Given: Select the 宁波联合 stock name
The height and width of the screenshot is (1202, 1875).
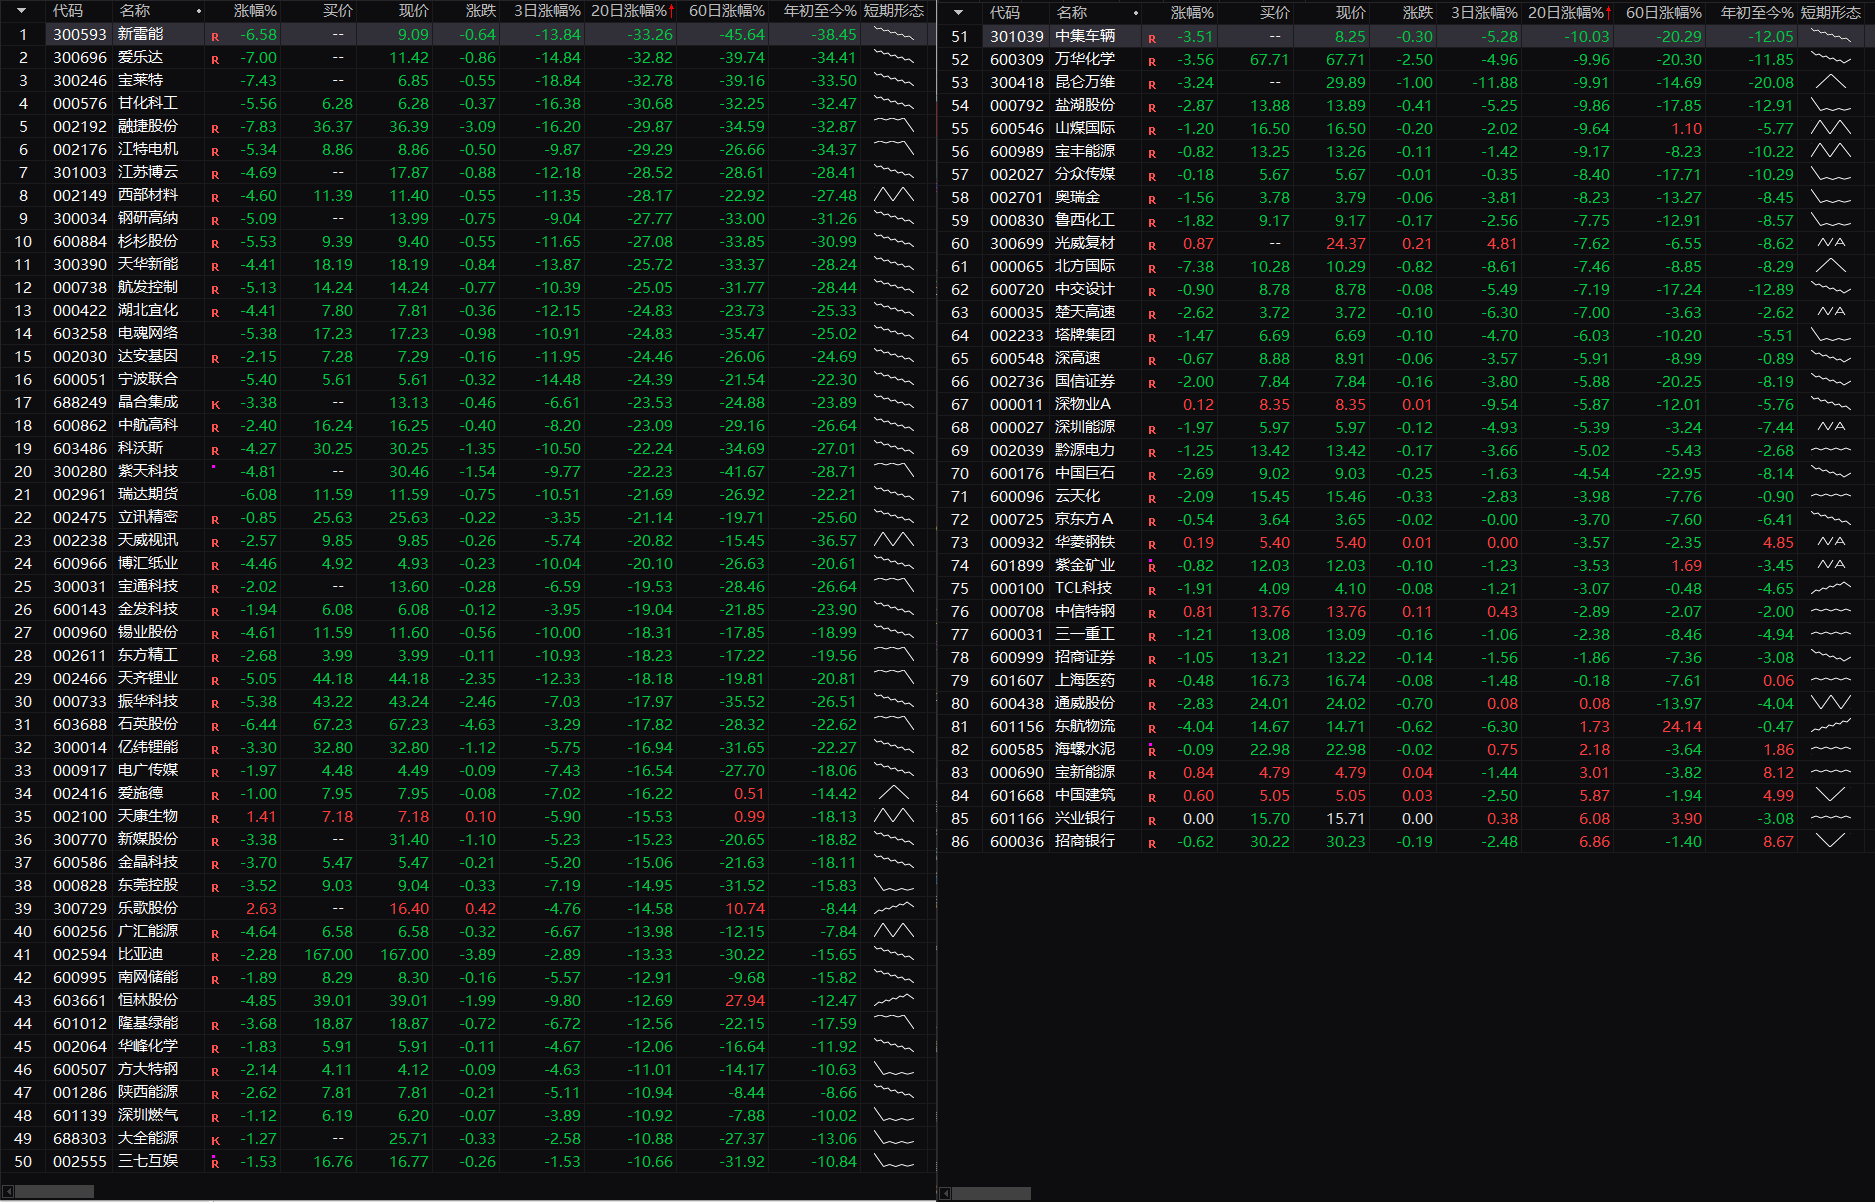Looking at the screenshot, I should [x=148, y=379].
